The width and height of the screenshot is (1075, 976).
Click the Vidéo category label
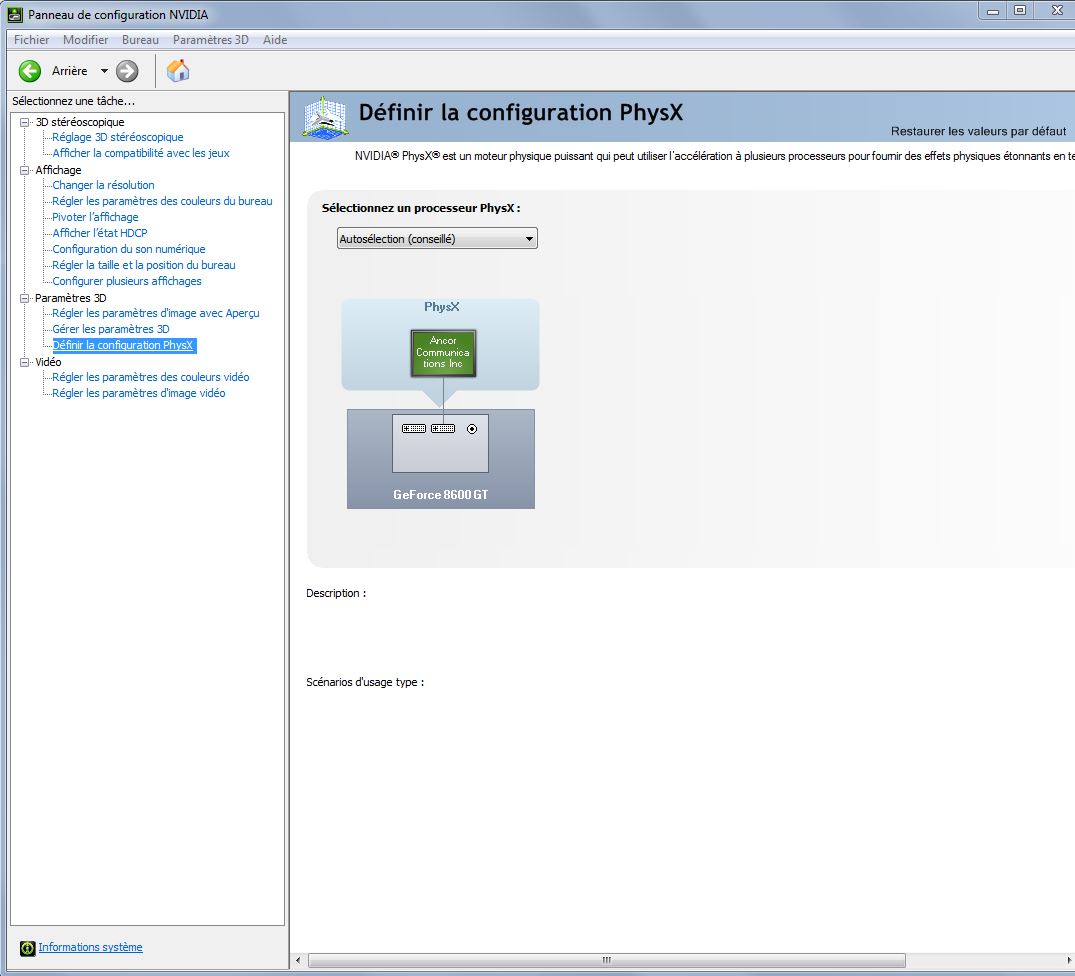48,362
